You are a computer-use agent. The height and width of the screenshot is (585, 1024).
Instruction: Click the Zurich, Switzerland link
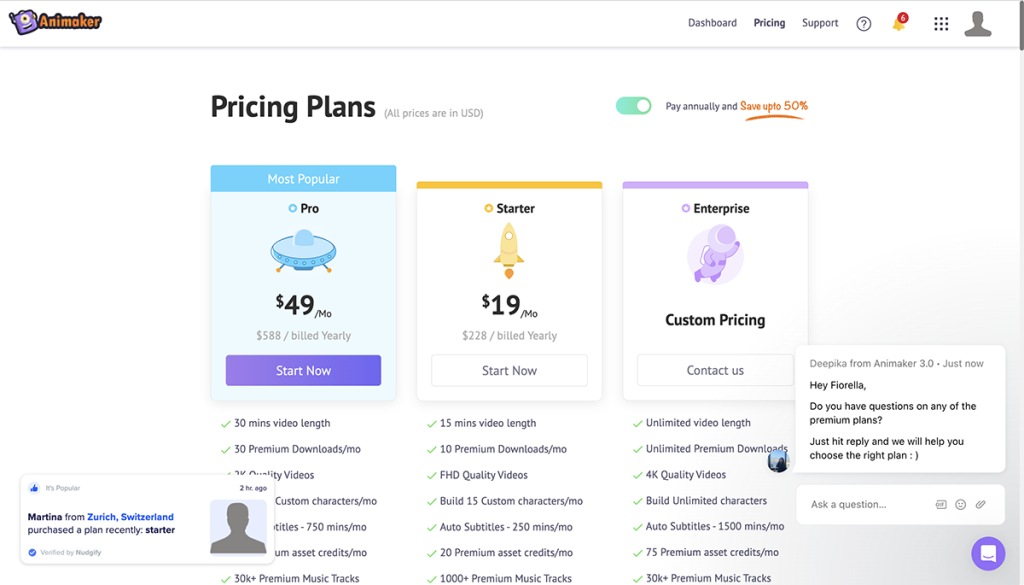click(130, 517)
